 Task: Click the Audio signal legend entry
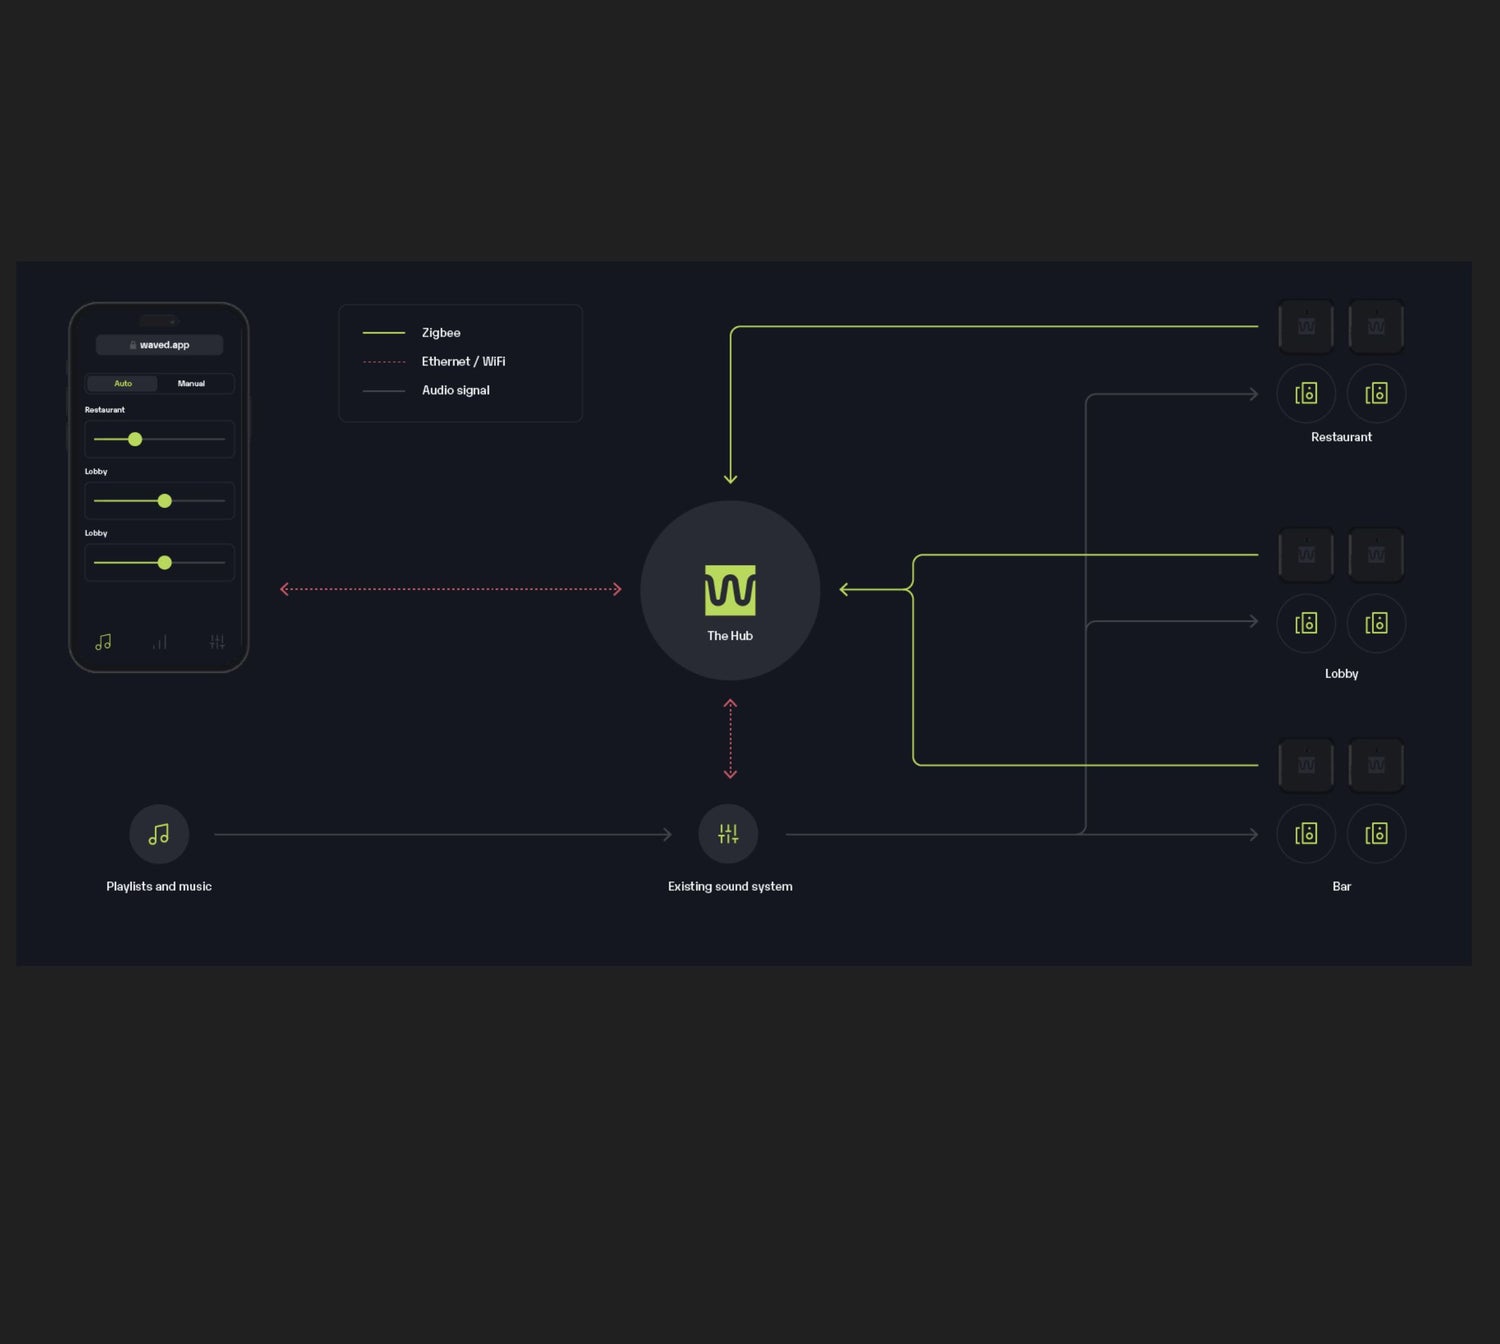click(x=455, y=390)
